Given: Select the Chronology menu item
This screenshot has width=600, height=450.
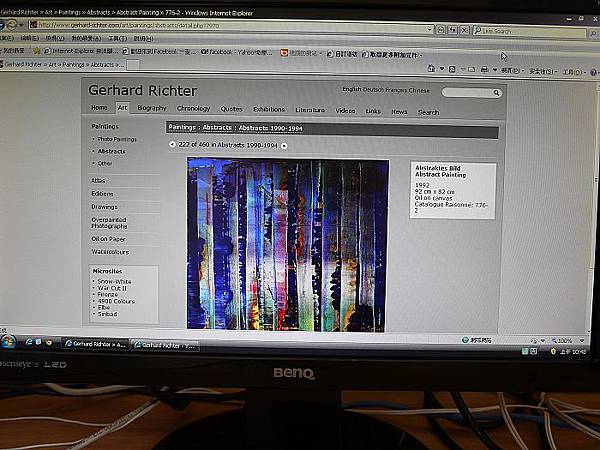Looking at the screenshot, I should 193,108.
